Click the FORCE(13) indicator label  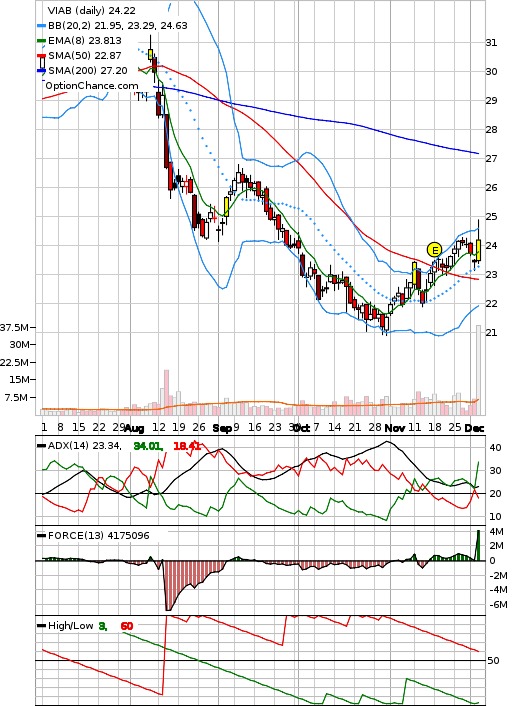pos(98,535)
